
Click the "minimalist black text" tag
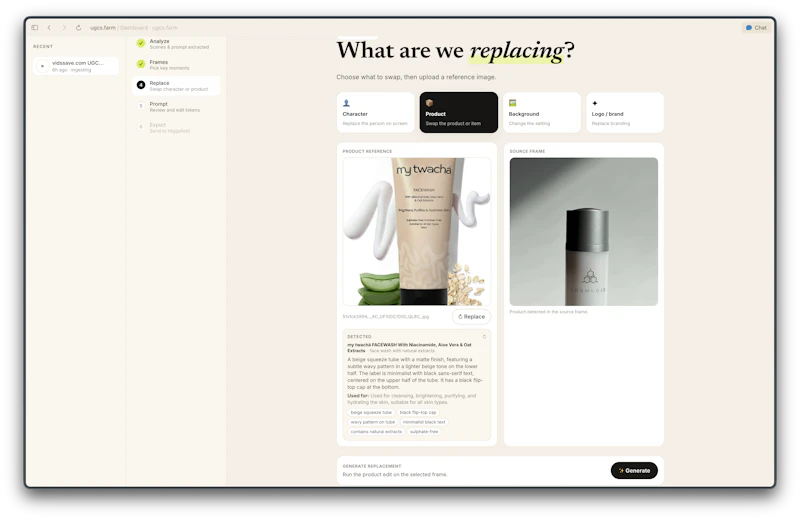pos(424,422)
